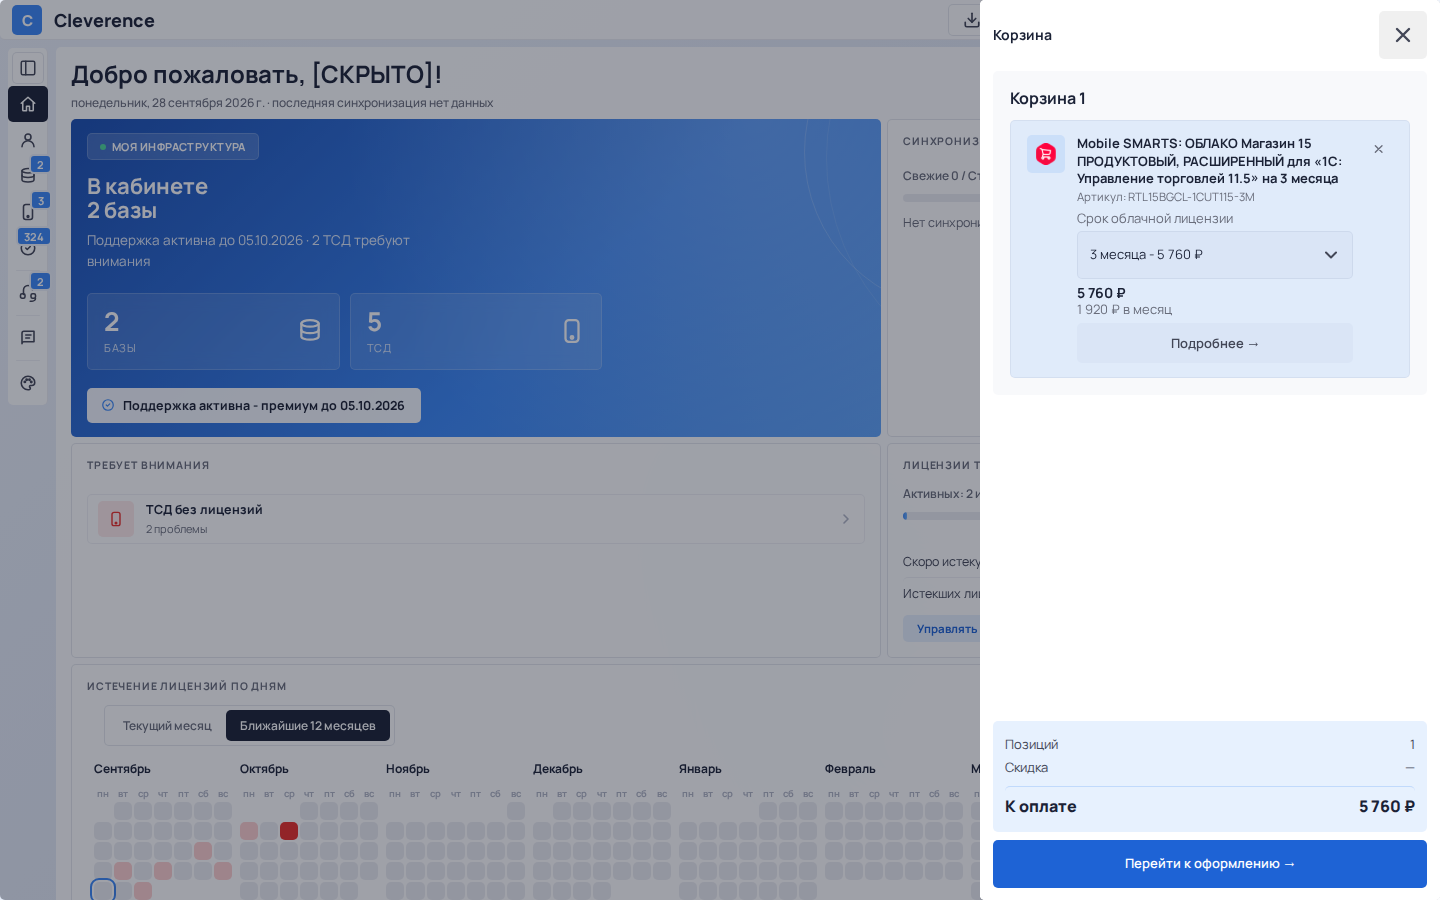Open the user profile sidebar icon
This screenshot has width=1440, height=900.
tap(28, 140)
